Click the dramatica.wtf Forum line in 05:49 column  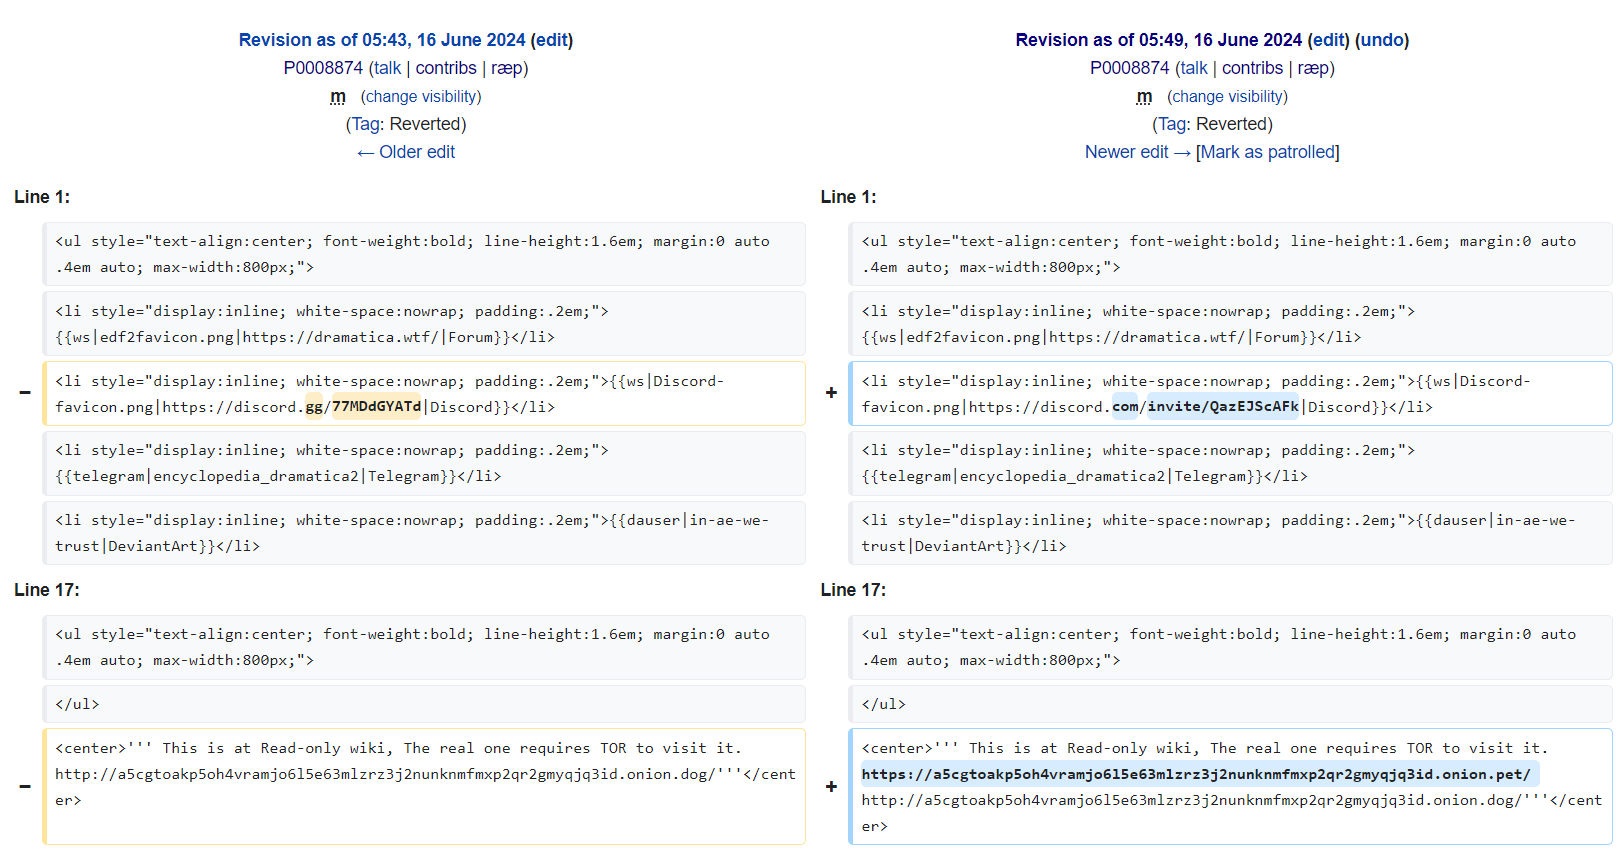coord(1230,324)
